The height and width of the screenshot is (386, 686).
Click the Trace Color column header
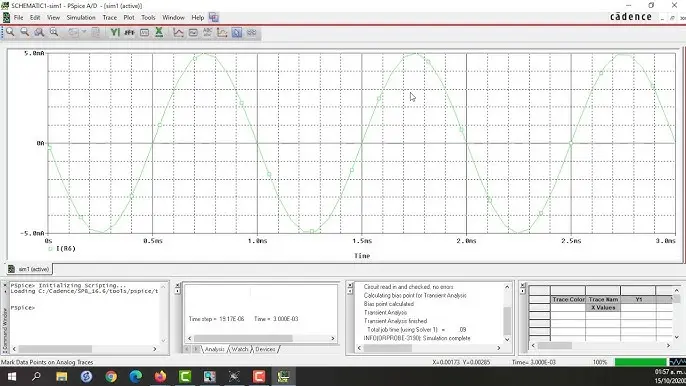[x=568, y=299]
